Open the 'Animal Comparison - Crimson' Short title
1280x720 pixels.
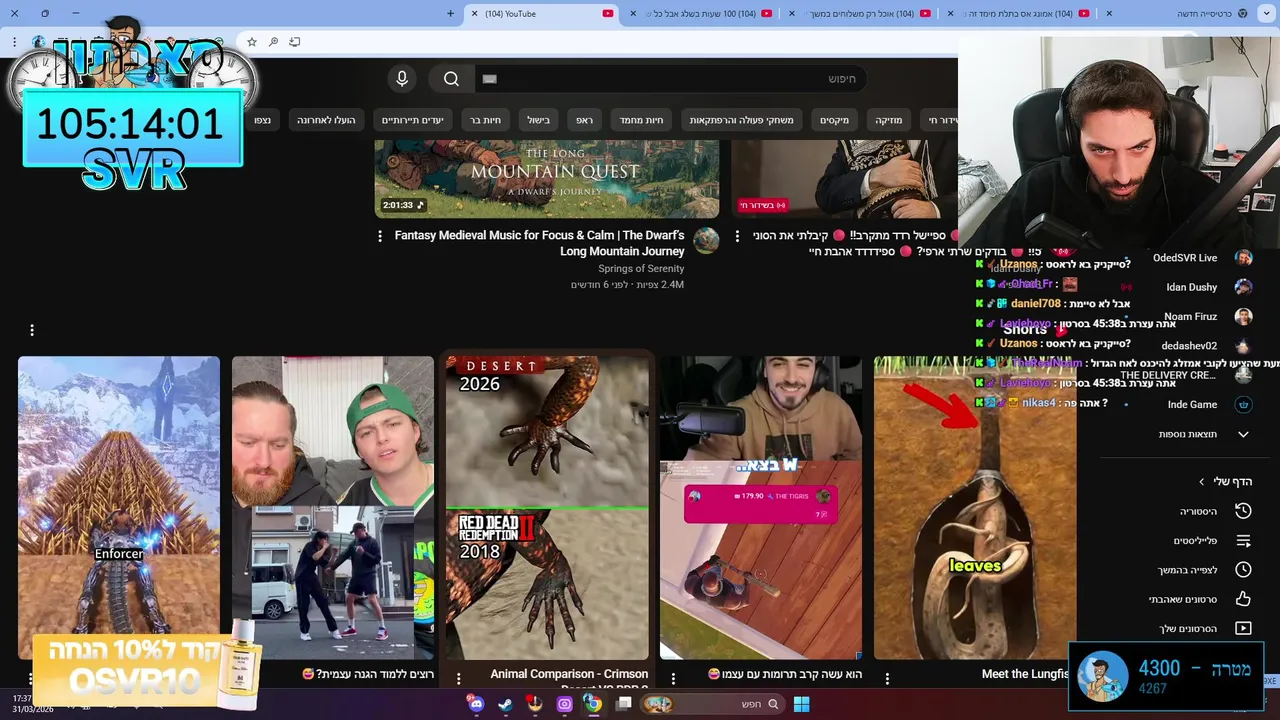coord(570,675)
